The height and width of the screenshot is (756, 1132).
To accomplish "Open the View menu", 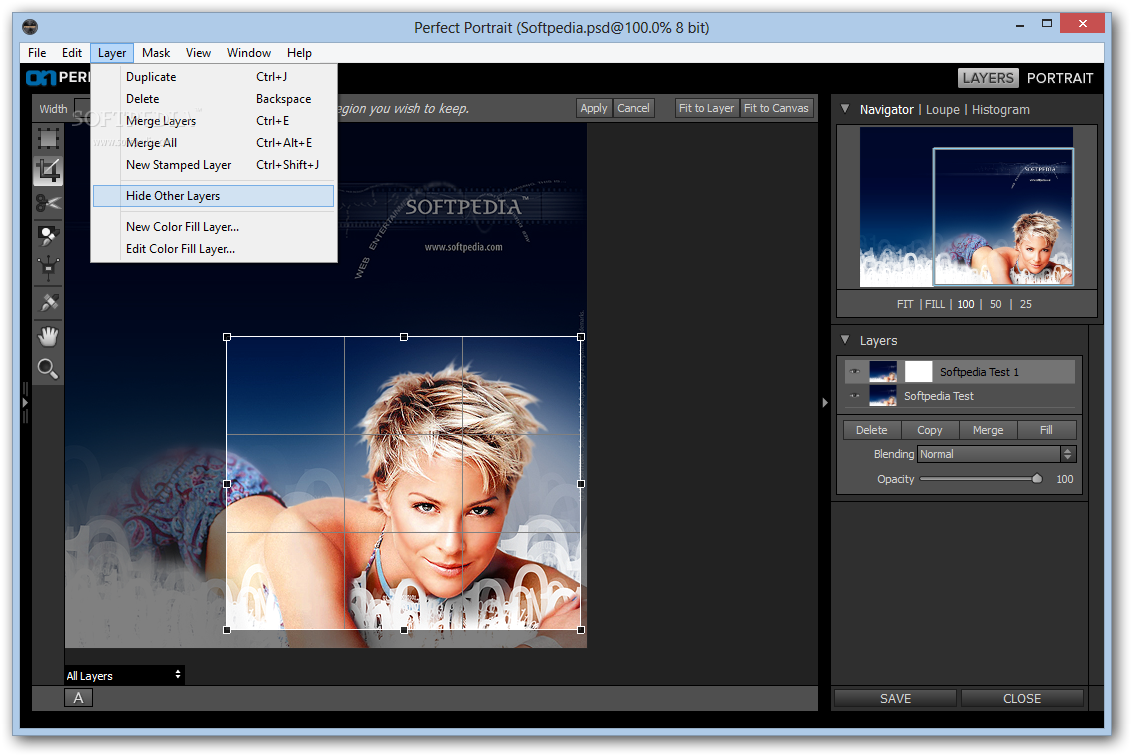I will point(198,53).
